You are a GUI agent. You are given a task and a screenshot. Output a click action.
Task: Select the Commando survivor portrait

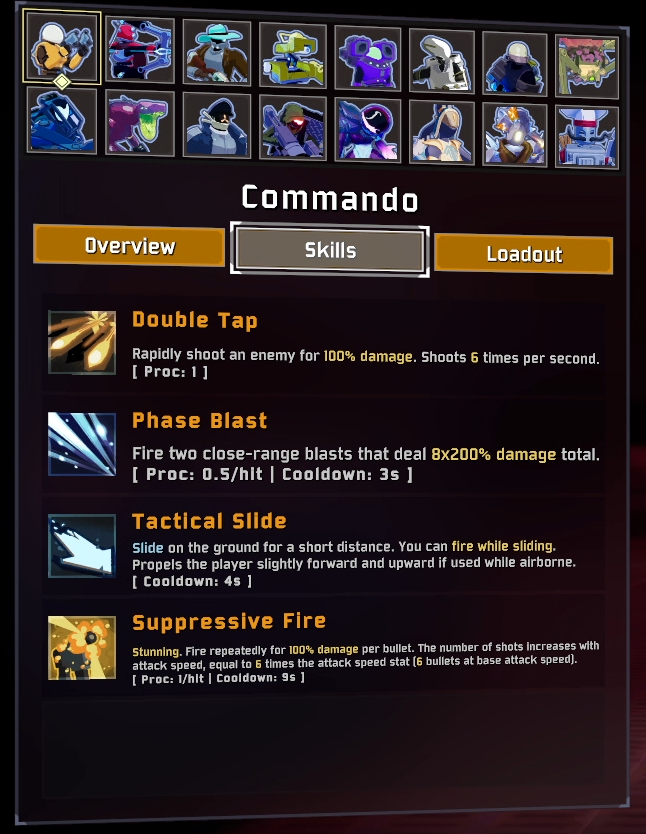point(62,46)
